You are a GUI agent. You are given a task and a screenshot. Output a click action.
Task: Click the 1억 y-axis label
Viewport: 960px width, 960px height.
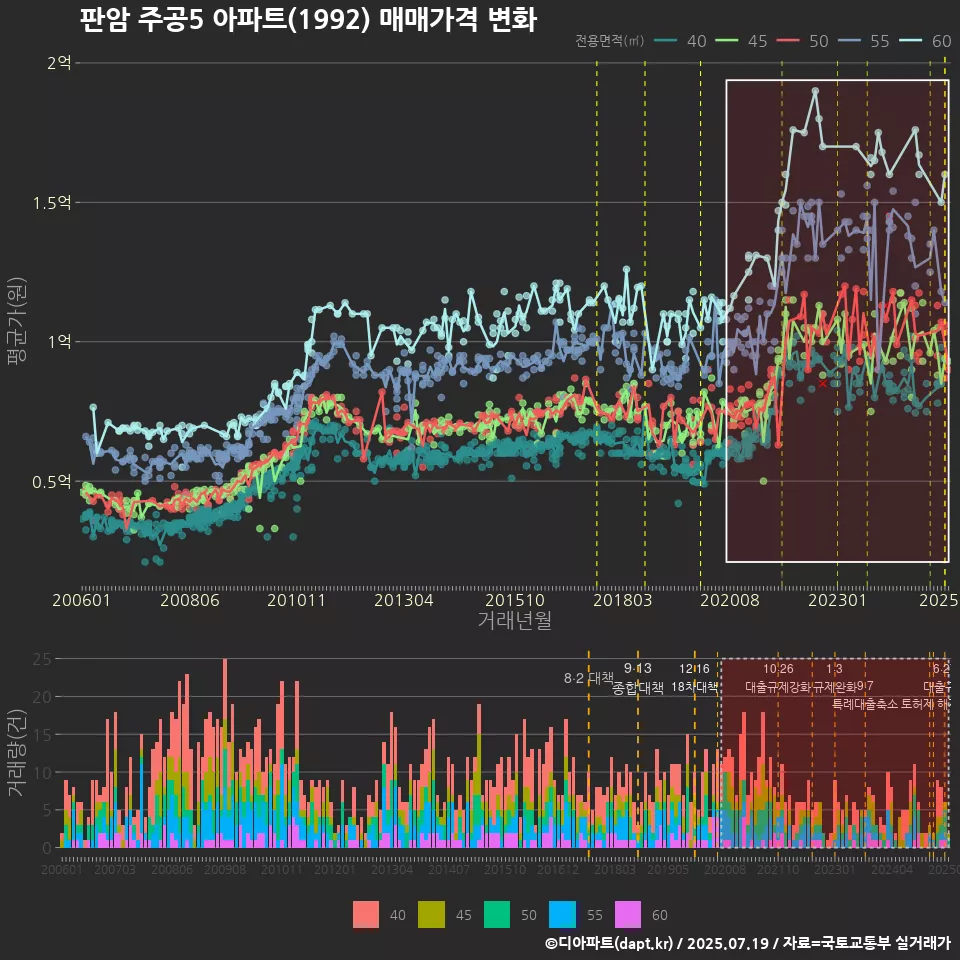click(59, 342)
